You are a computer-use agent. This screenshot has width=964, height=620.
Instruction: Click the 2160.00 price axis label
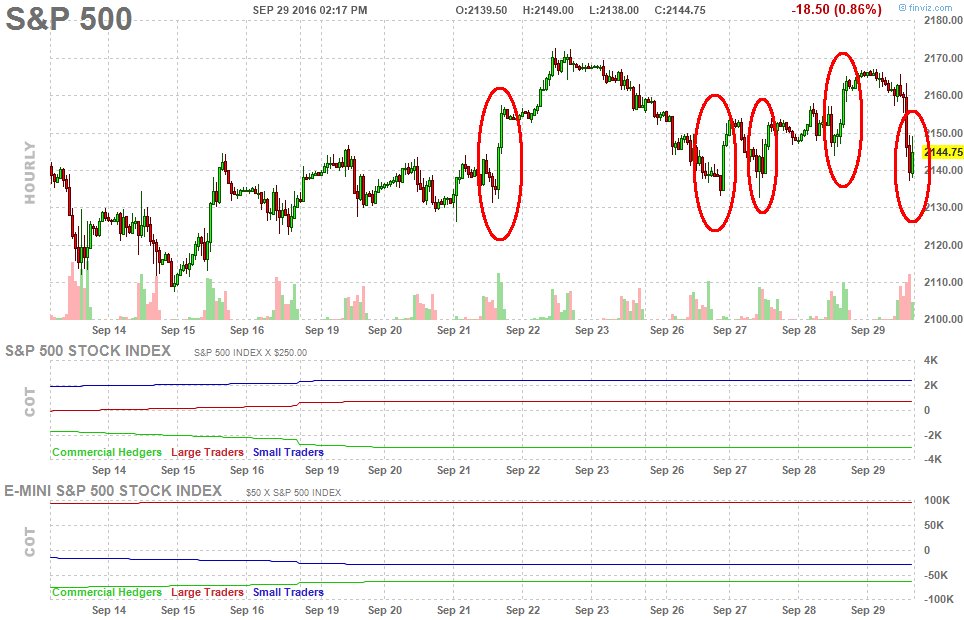pyautogui.click(x=943, y=95)
